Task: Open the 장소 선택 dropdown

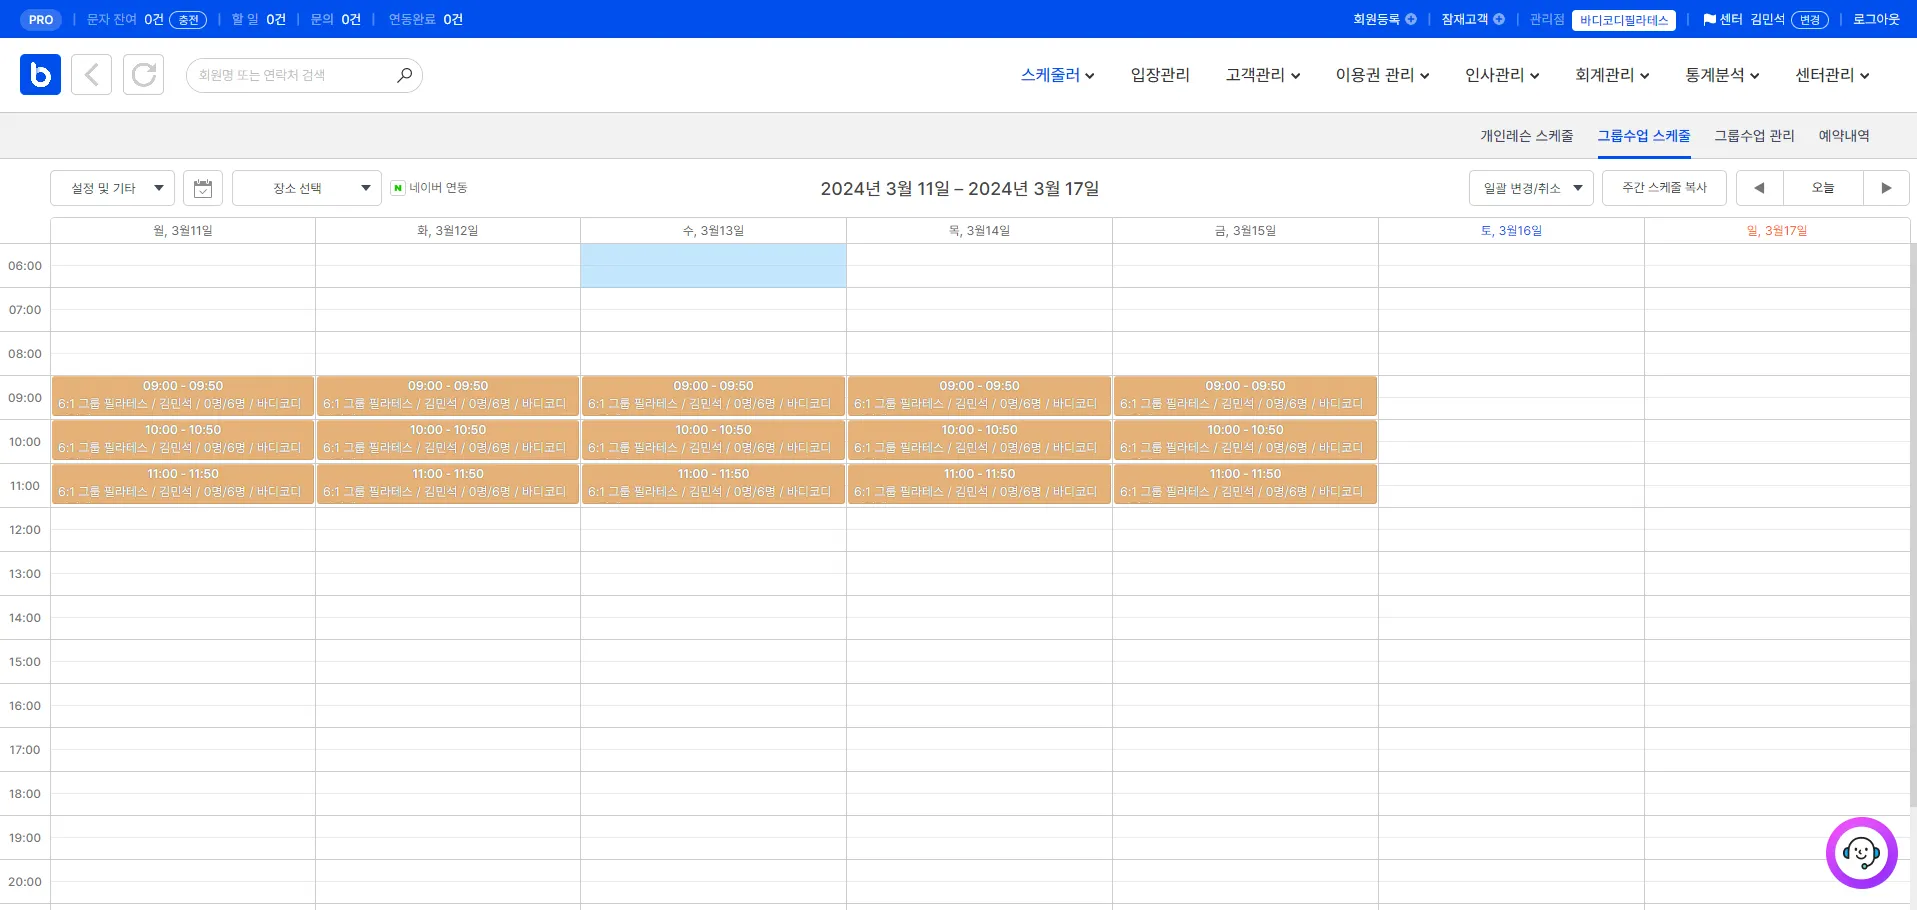Action: (x=307, y=188)
